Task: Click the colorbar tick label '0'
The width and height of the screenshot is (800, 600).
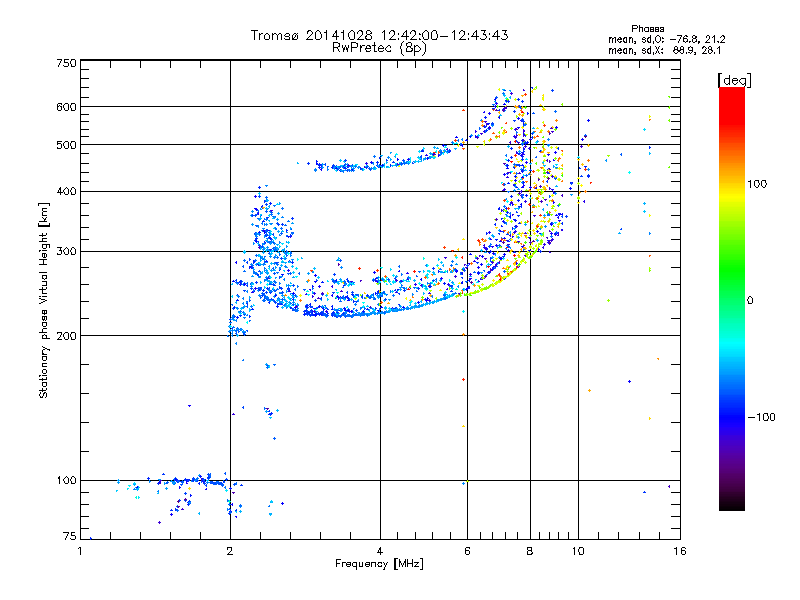Action: (750, 301)
